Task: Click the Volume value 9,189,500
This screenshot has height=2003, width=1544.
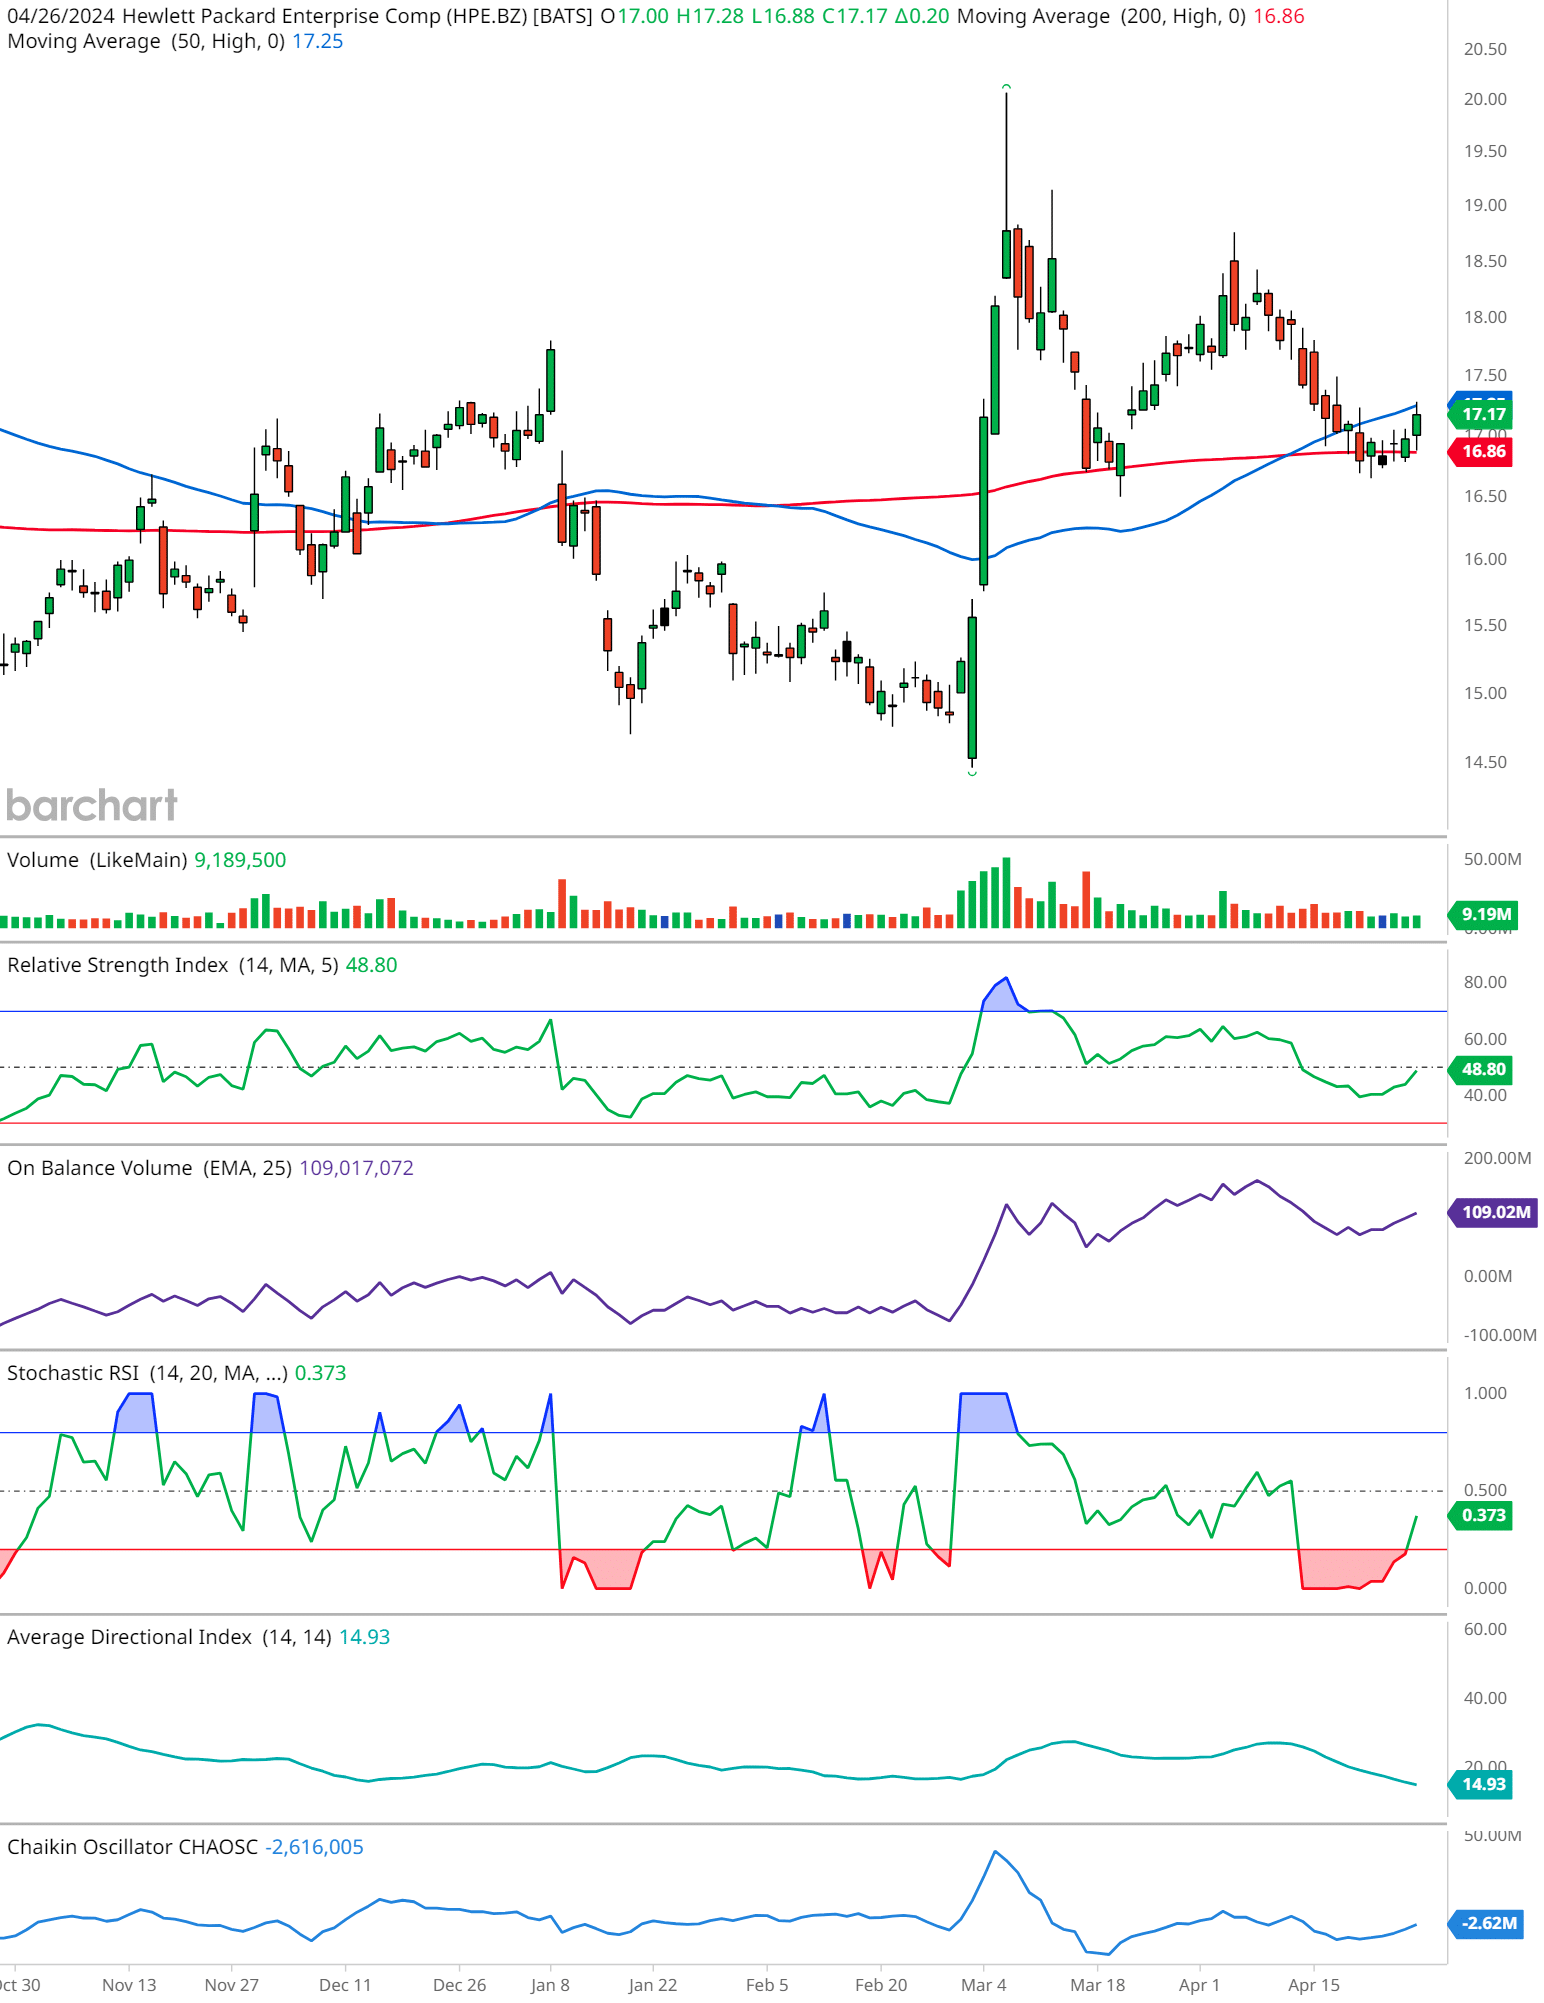Action: point(240,860)
